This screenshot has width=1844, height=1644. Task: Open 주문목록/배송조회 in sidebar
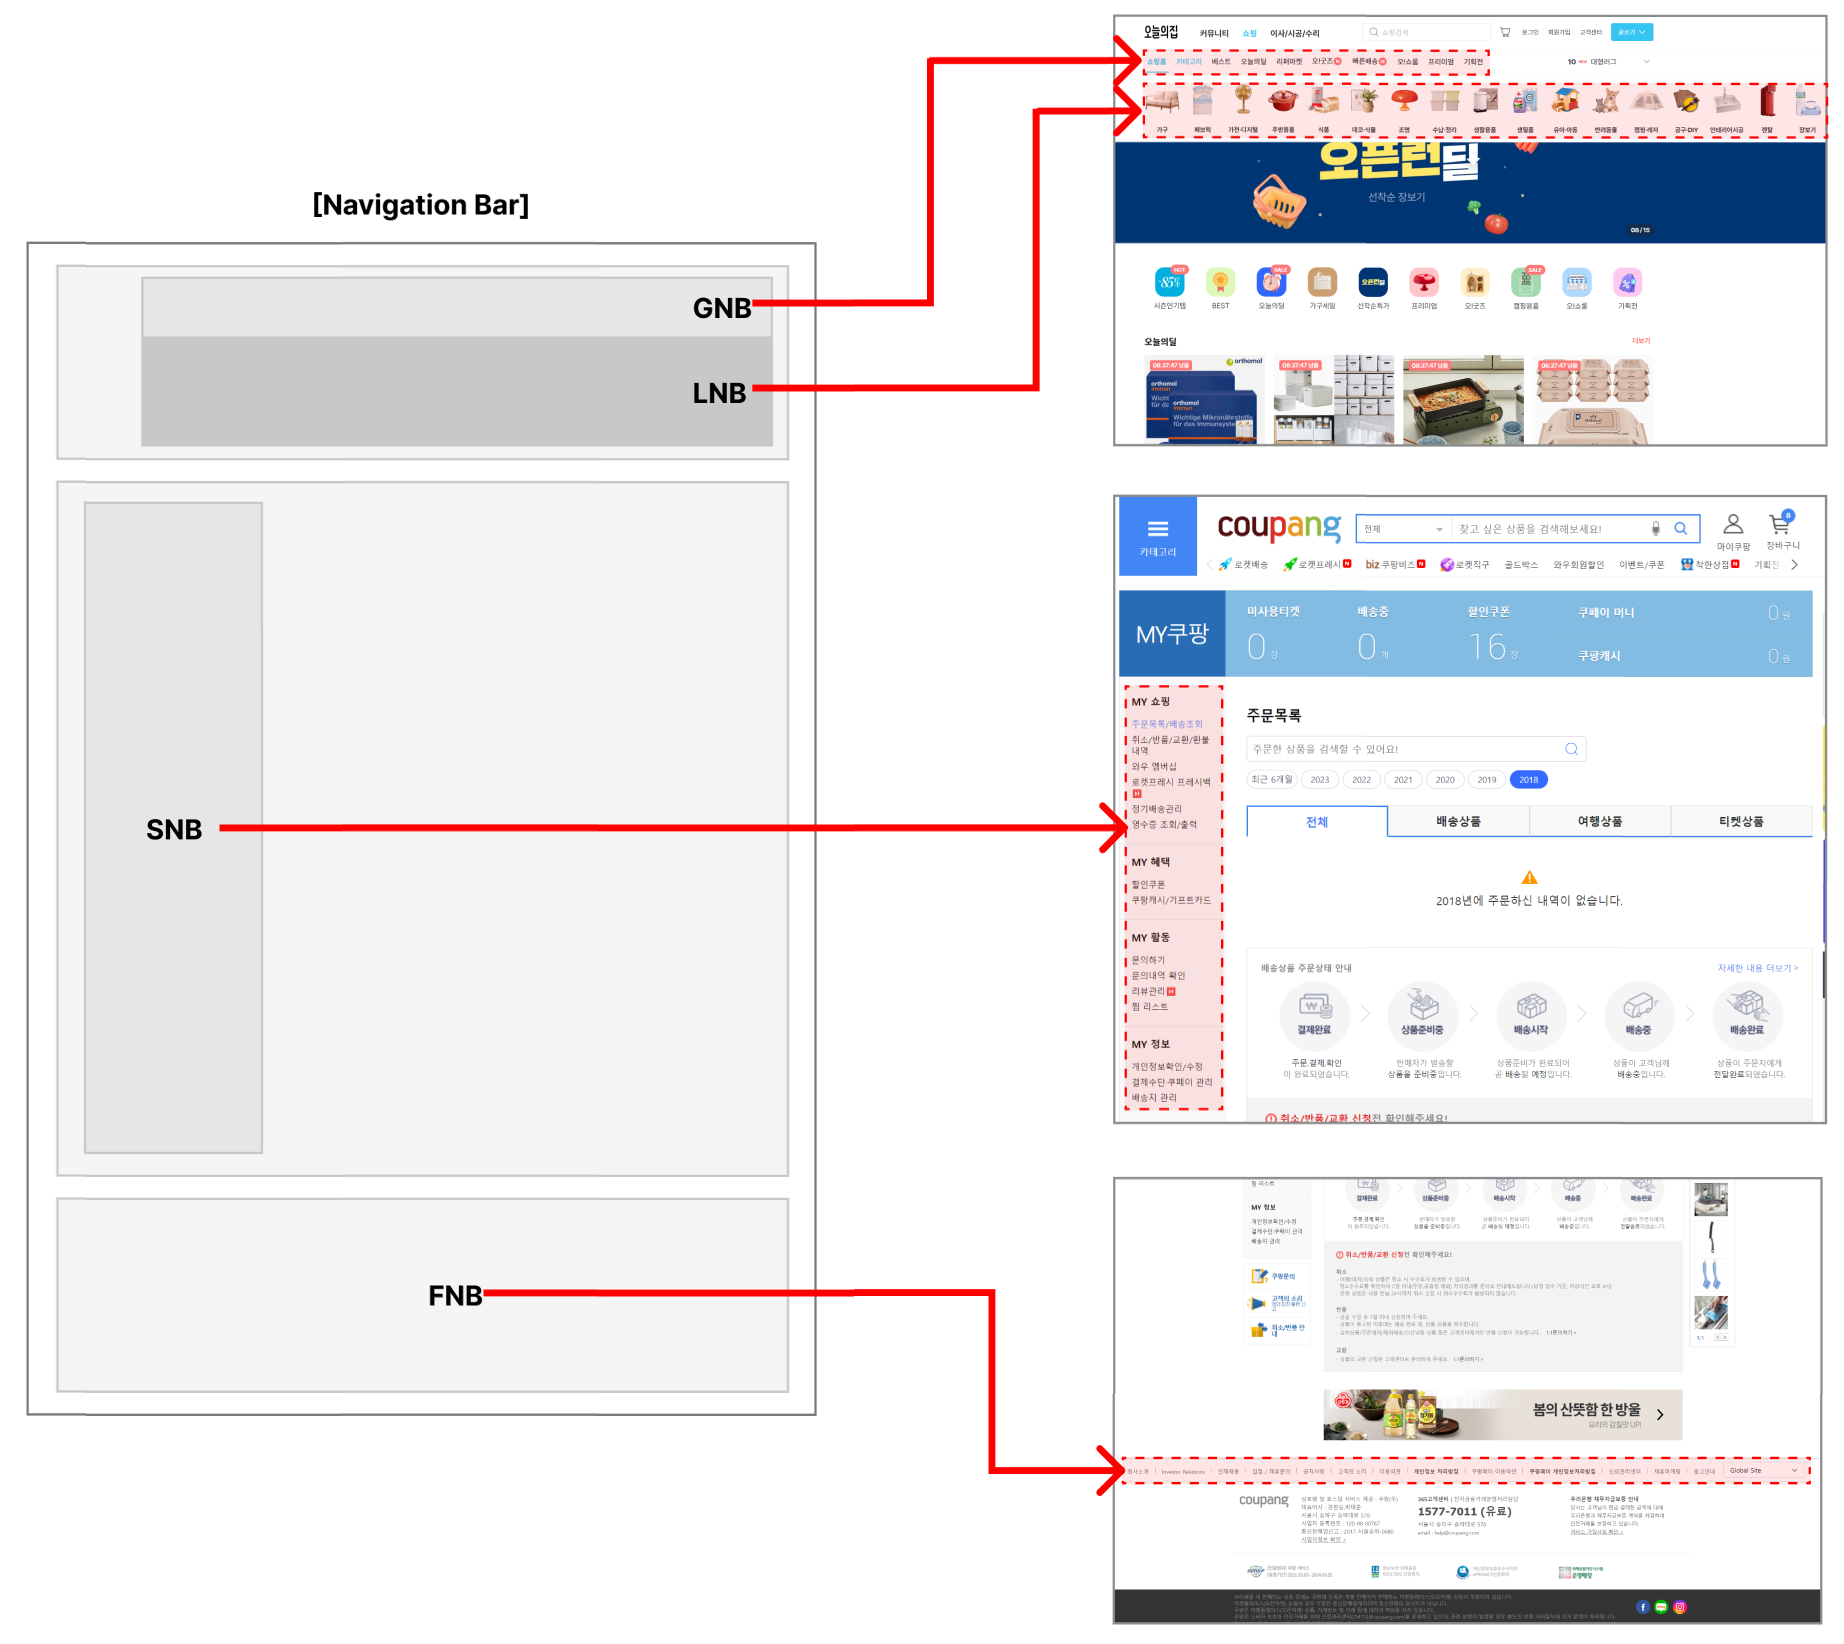[x=1167, y=724]
